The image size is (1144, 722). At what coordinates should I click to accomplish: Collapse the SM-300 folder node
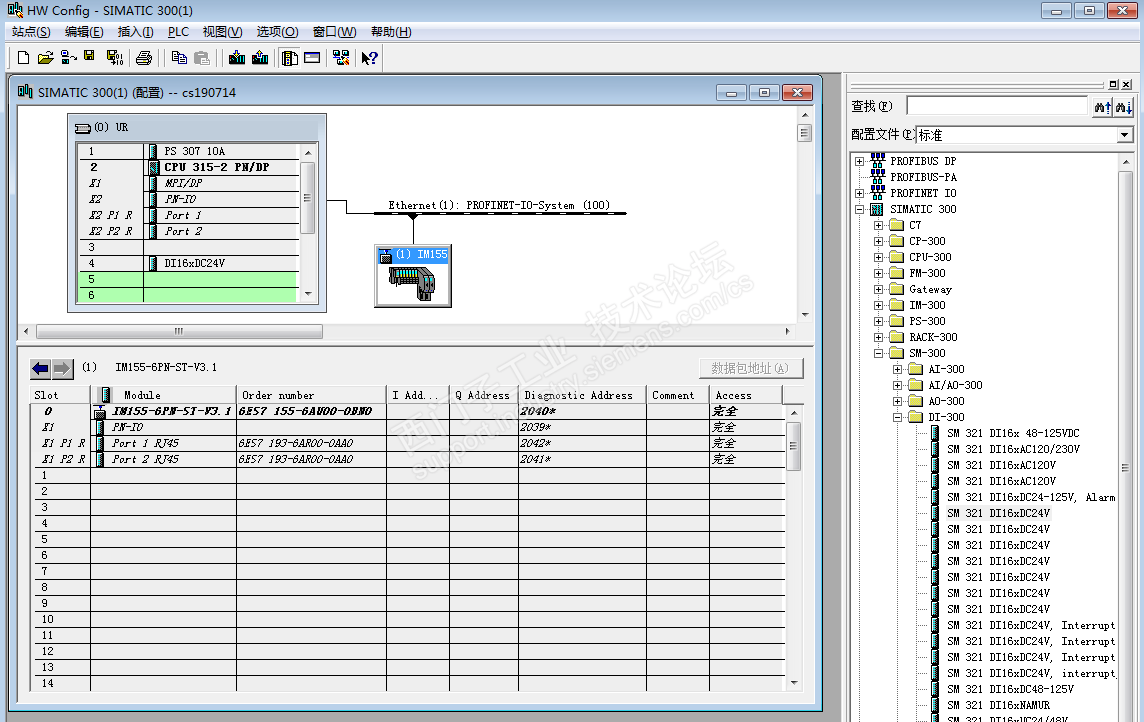pyautogui.click(x=879, y=353)
